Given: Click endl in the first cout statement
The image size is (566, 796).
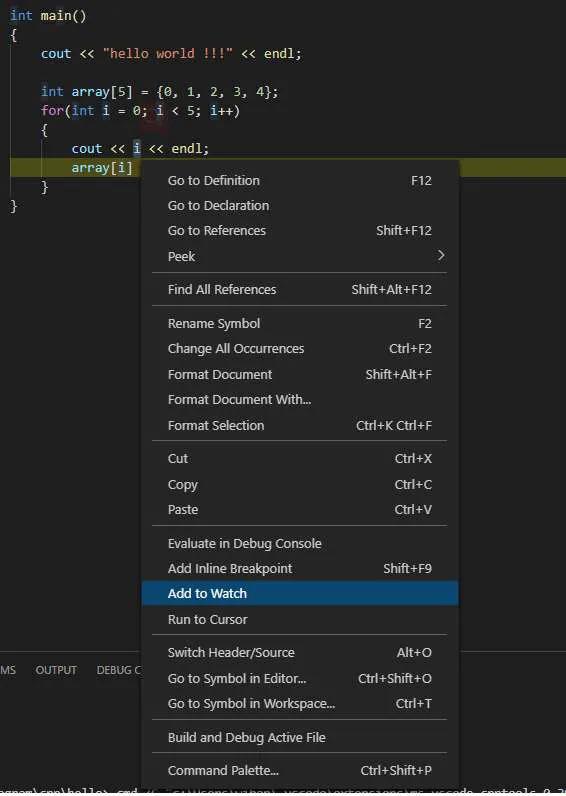Looking at the screenshot, I should coord(279,54).
